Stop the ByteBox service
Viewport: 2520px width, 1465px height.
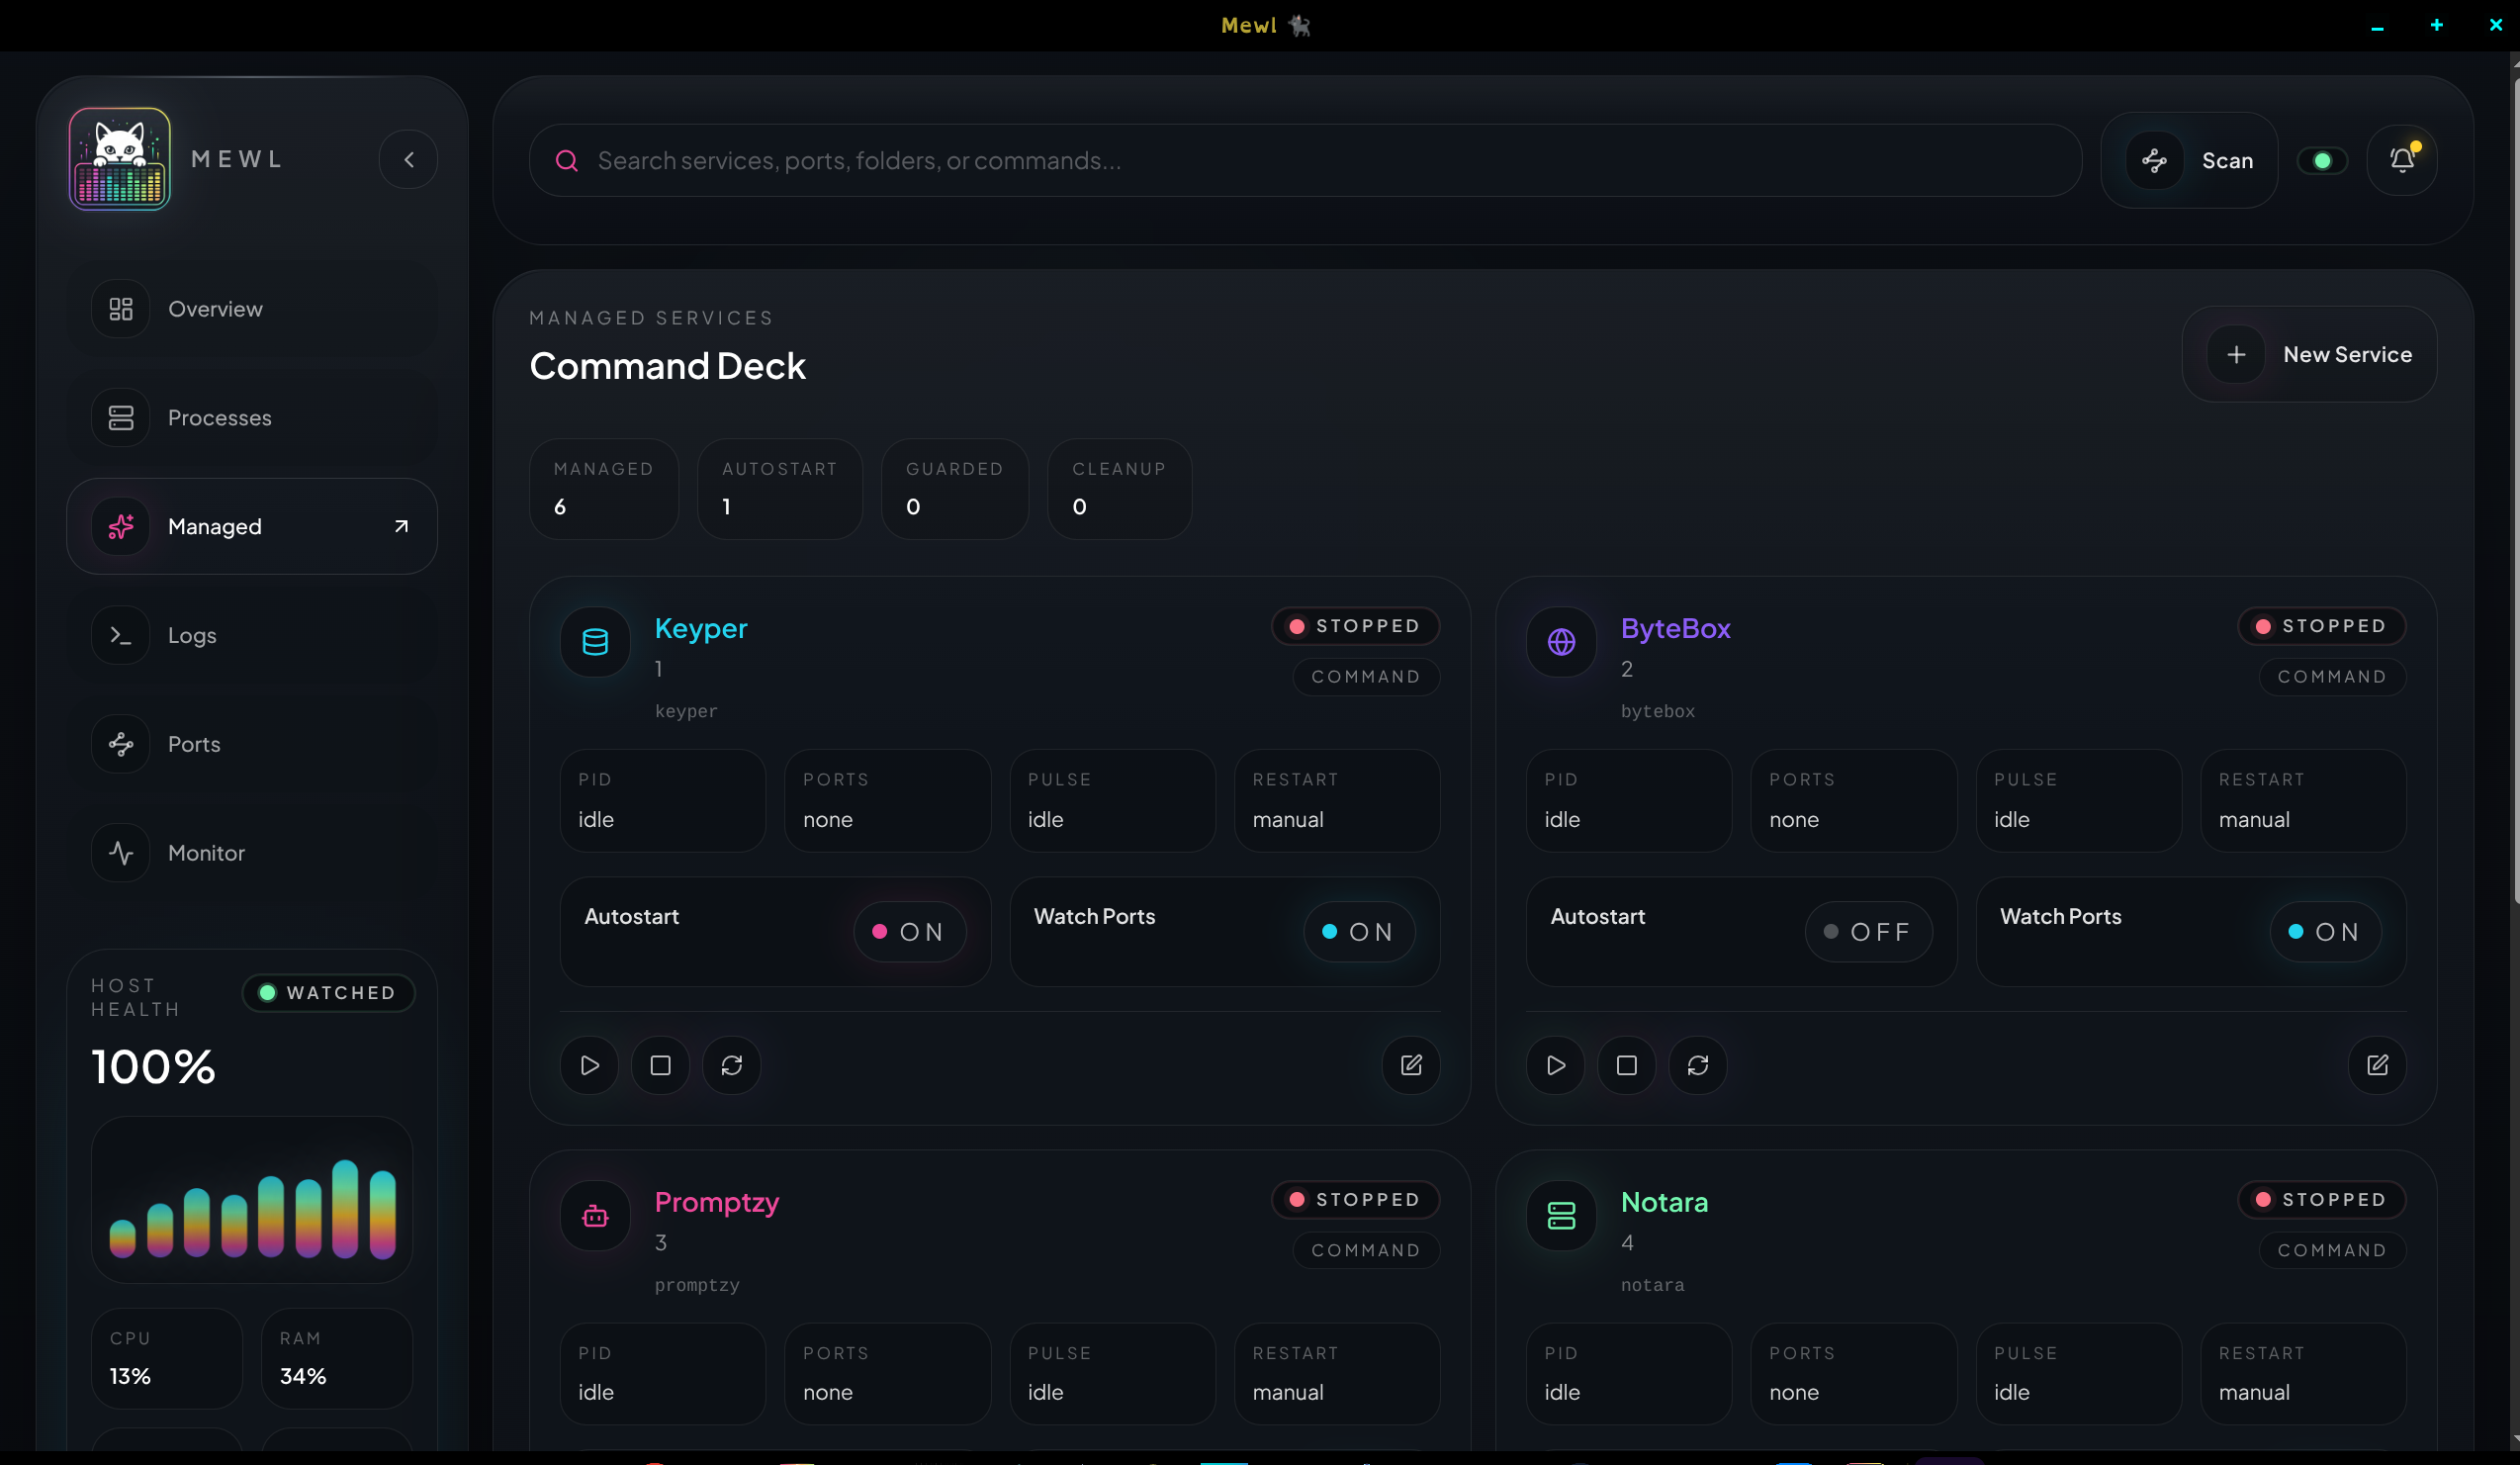1626,1065
